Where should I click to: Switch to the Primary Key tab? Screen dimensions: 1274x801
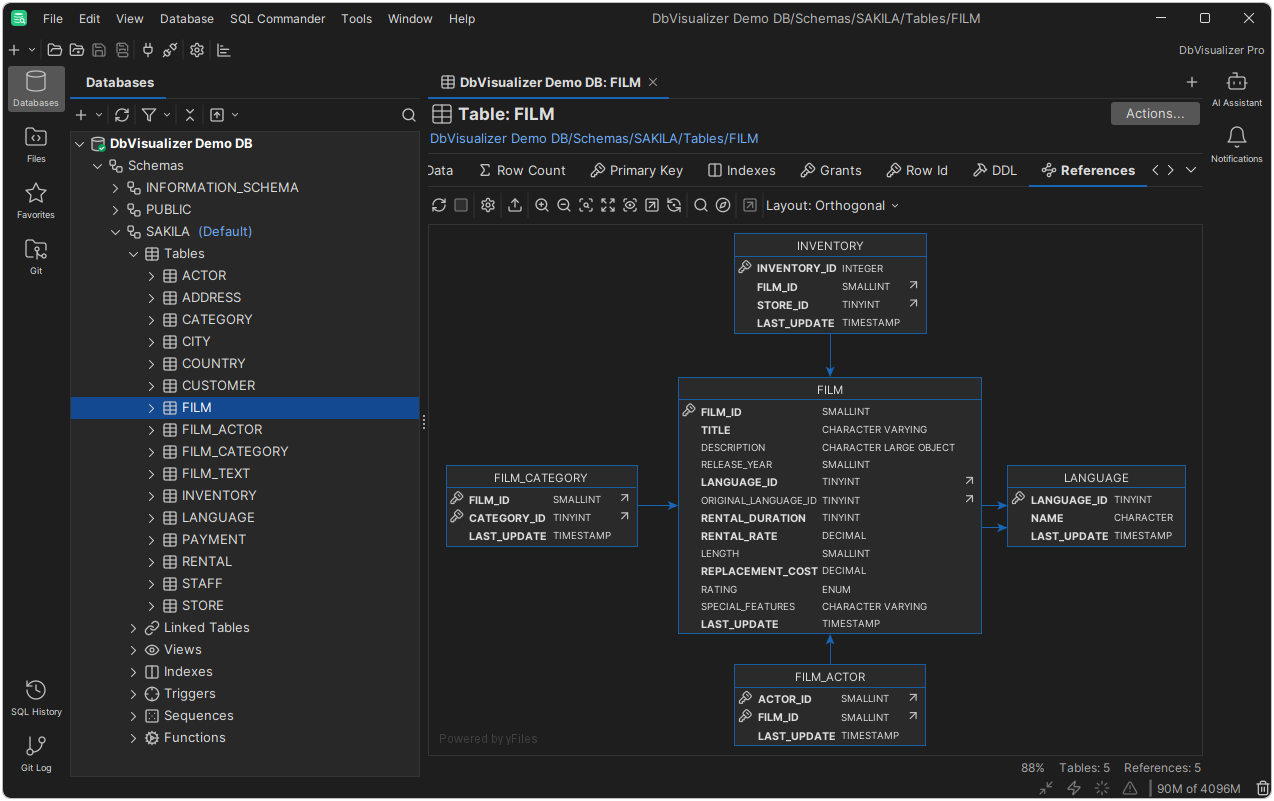pyautogui.click(x=637, y=170)
